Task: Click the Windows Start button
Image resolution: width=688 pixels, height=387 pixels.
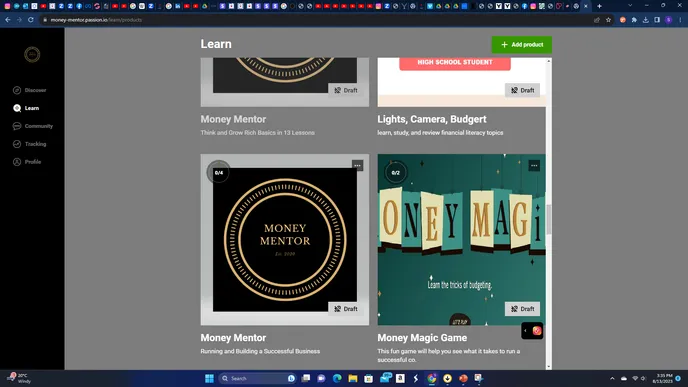Action: (209, 378)
